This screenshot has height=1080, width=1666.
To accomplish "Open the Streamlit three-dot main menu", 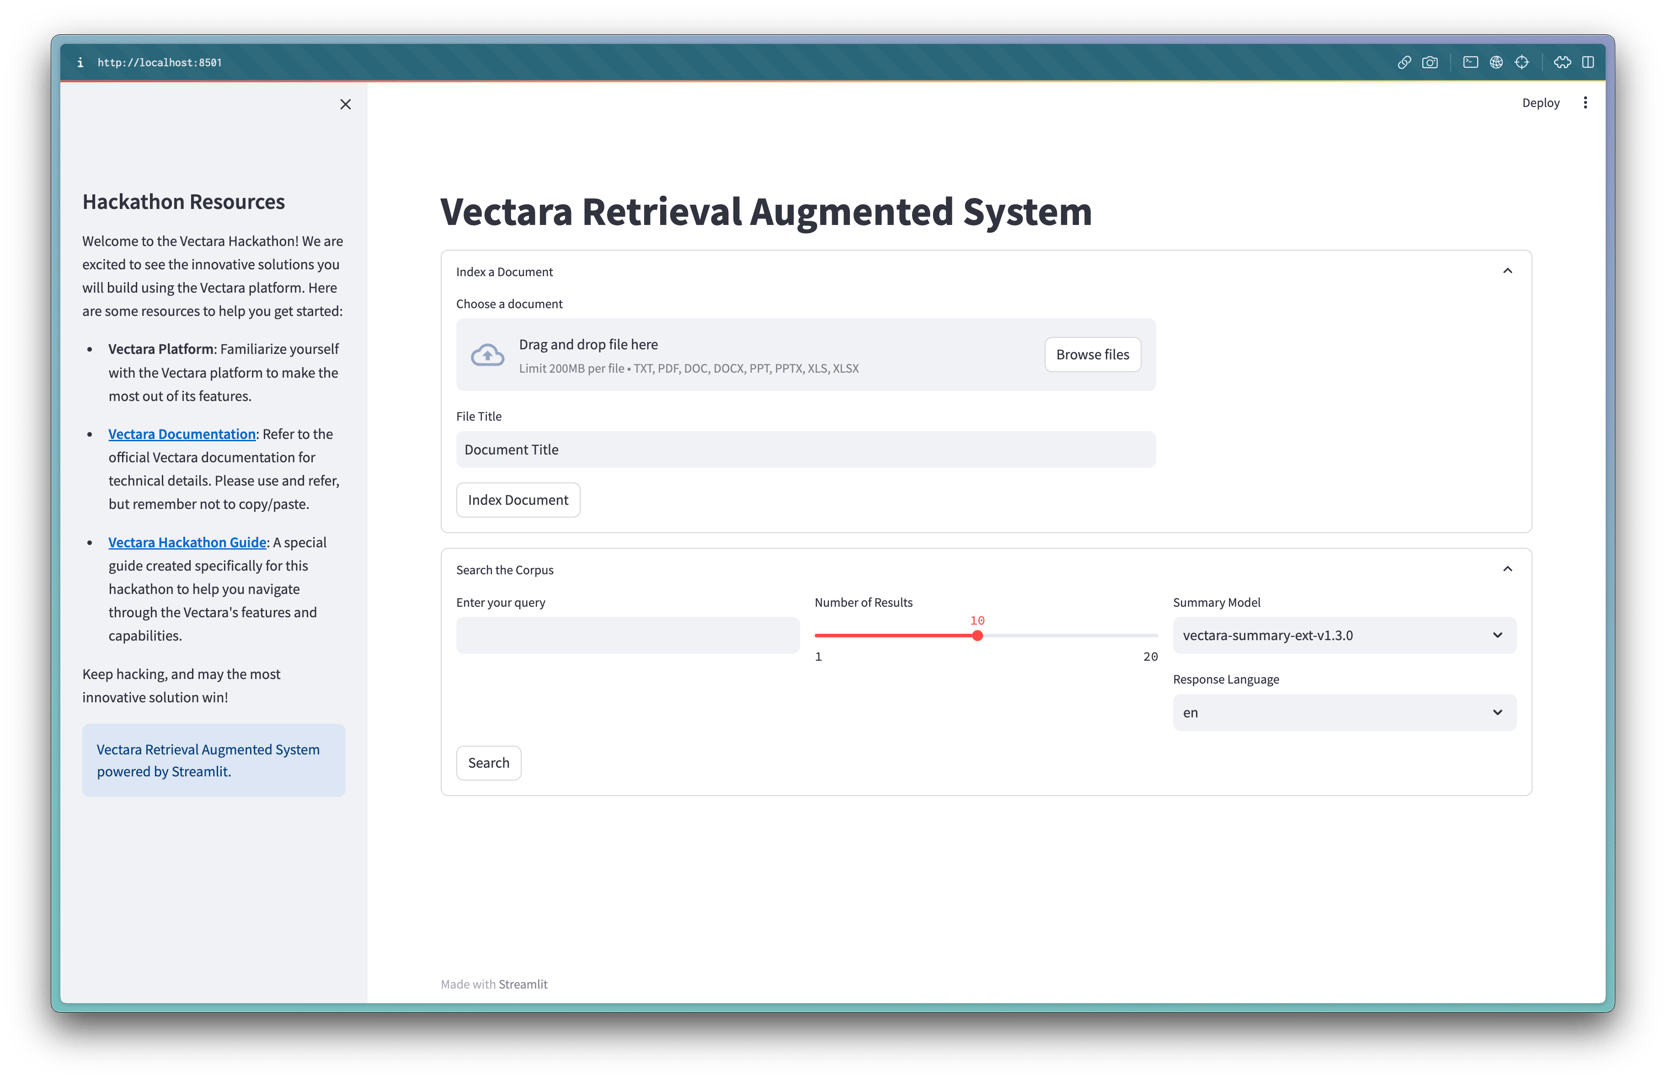I will [x=1585, y=103].
